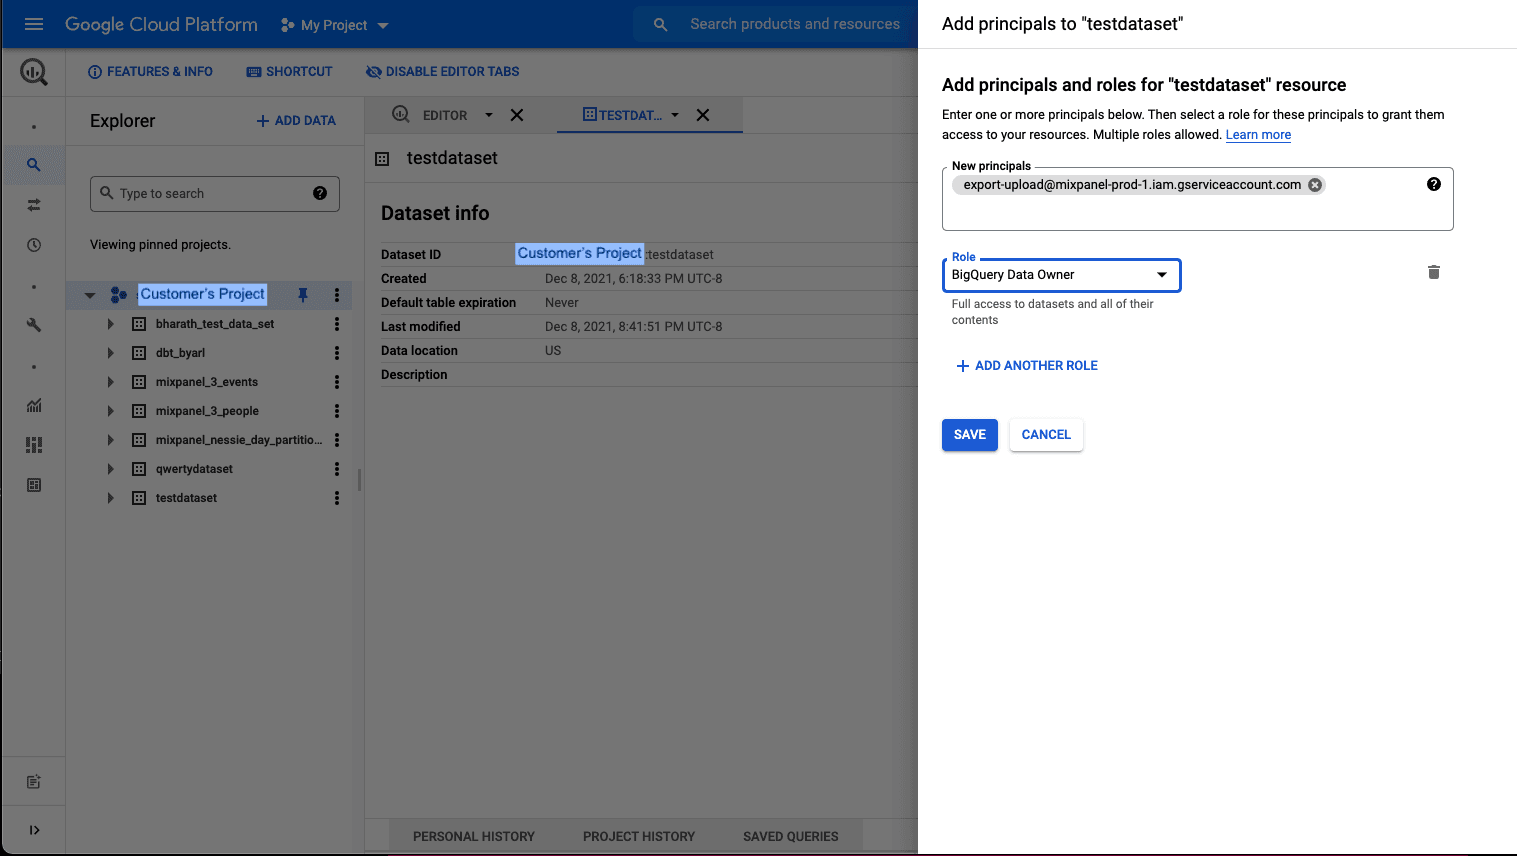
Task: Click the wrench utilities icon in the sidebar
Action: [34, 325]
